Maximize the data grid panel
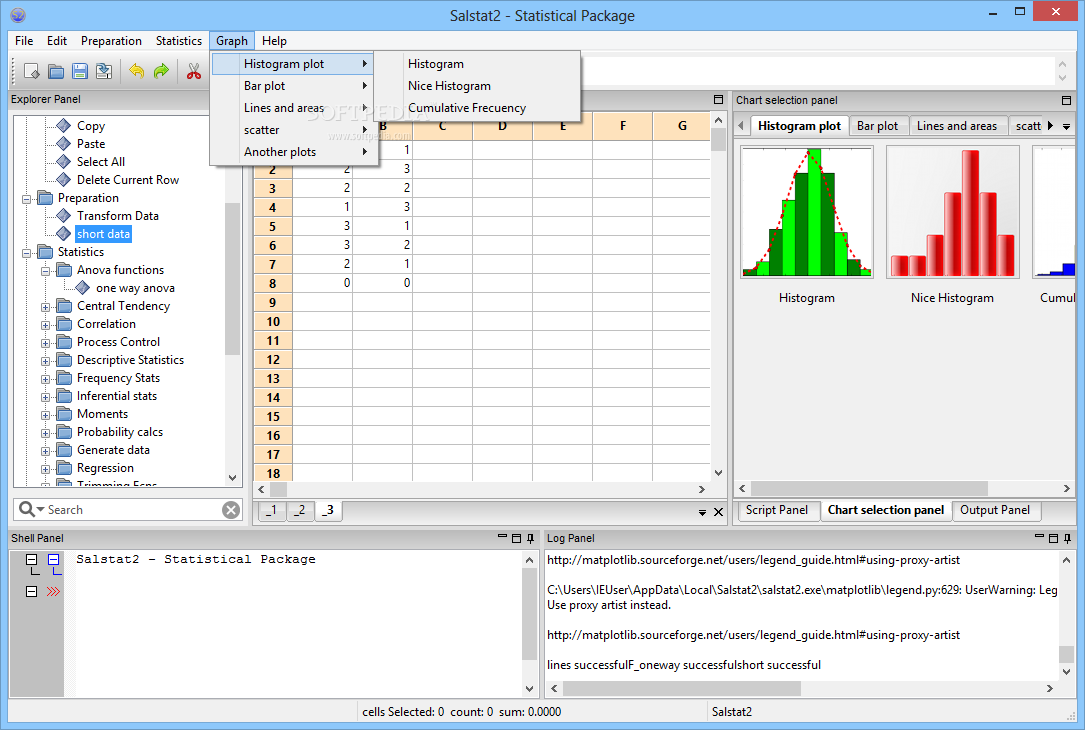This screenshot has height=730, width=1085. (718, 100)
